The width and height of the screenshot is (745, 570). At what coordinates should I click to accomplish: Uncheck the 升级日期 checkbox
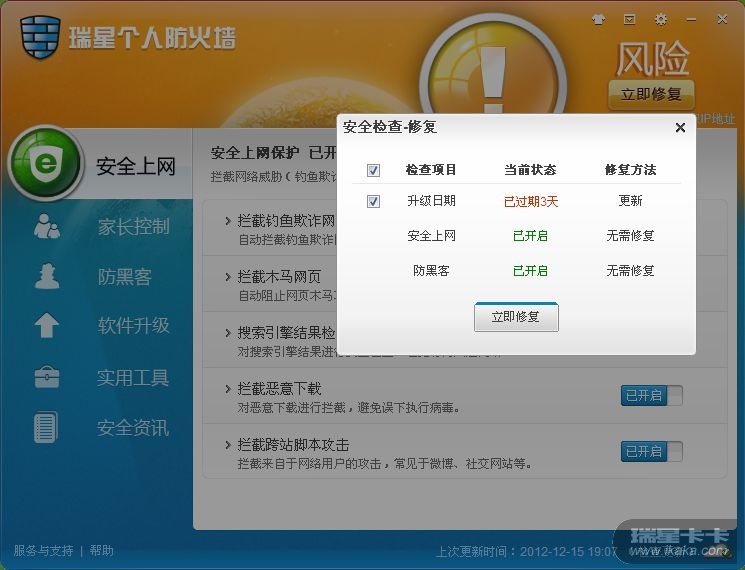(x=373, y=201)
